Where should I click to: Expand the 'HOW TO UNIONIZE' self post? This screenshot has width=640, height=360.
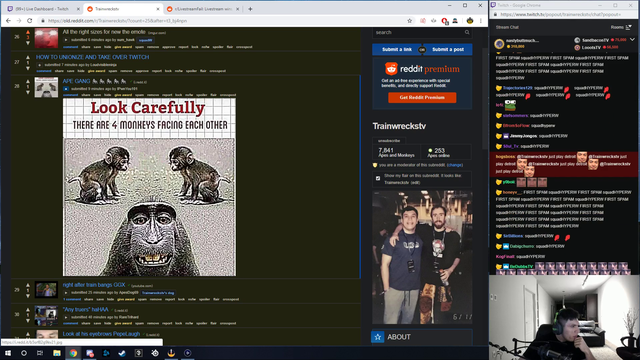[x=40, y=64]
